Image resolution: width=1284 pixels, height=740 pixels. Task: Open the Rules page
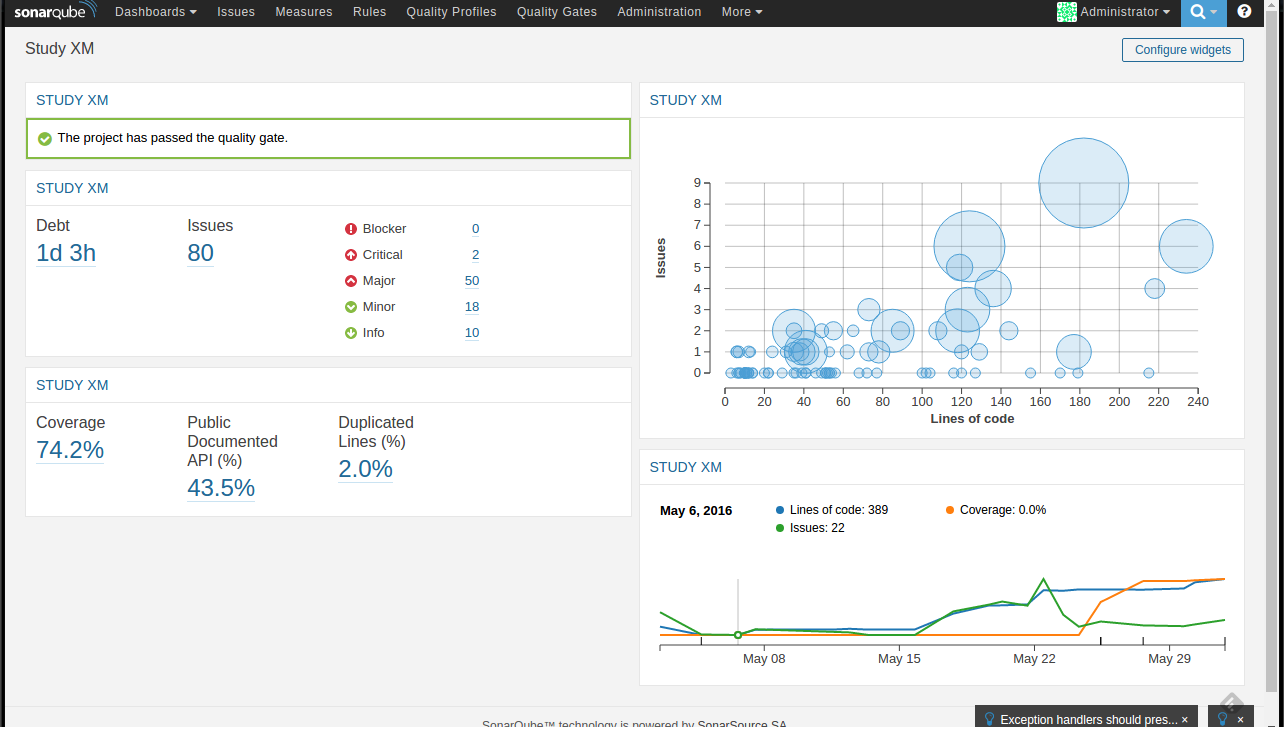coord(370,12)
